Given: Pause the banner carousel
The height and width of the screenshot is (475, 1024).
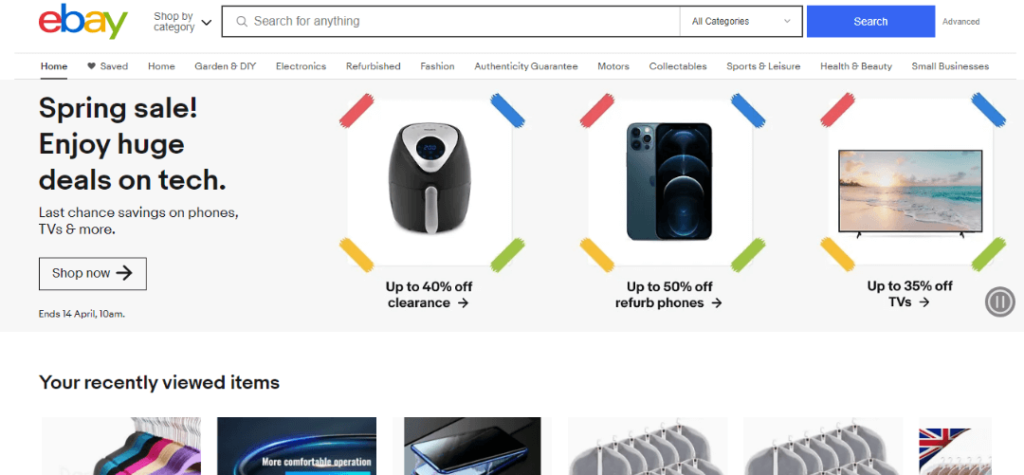Looking at the screenshot, I should click(x=1000, y=302).
